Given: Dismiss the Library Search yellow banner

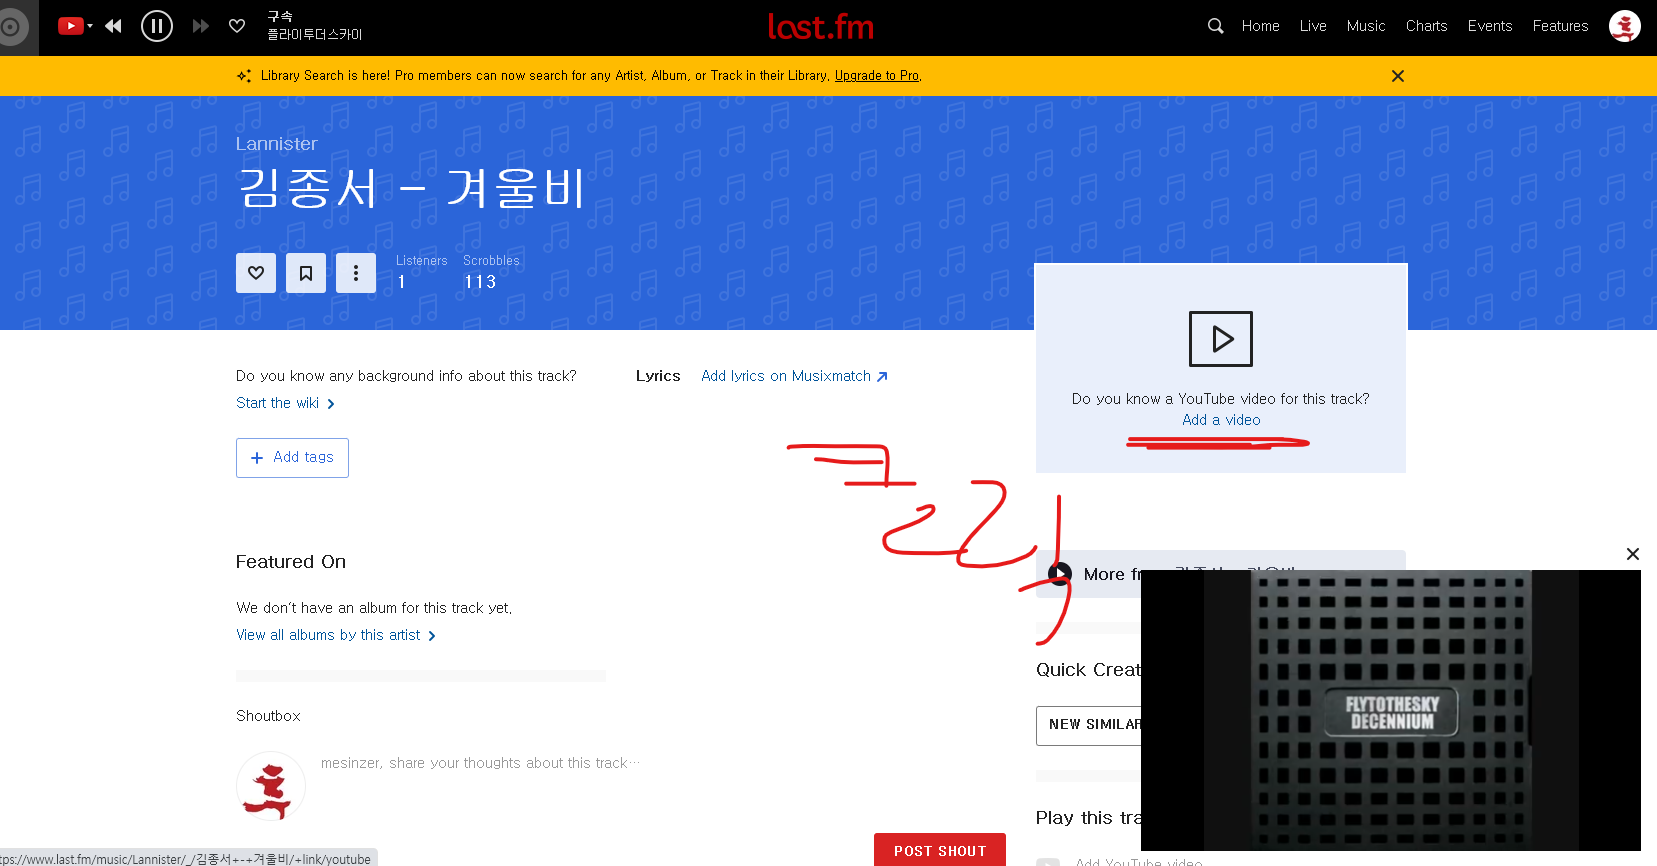Looking at the screenshot, I should pyautogui.click(x=1398, y=76).
